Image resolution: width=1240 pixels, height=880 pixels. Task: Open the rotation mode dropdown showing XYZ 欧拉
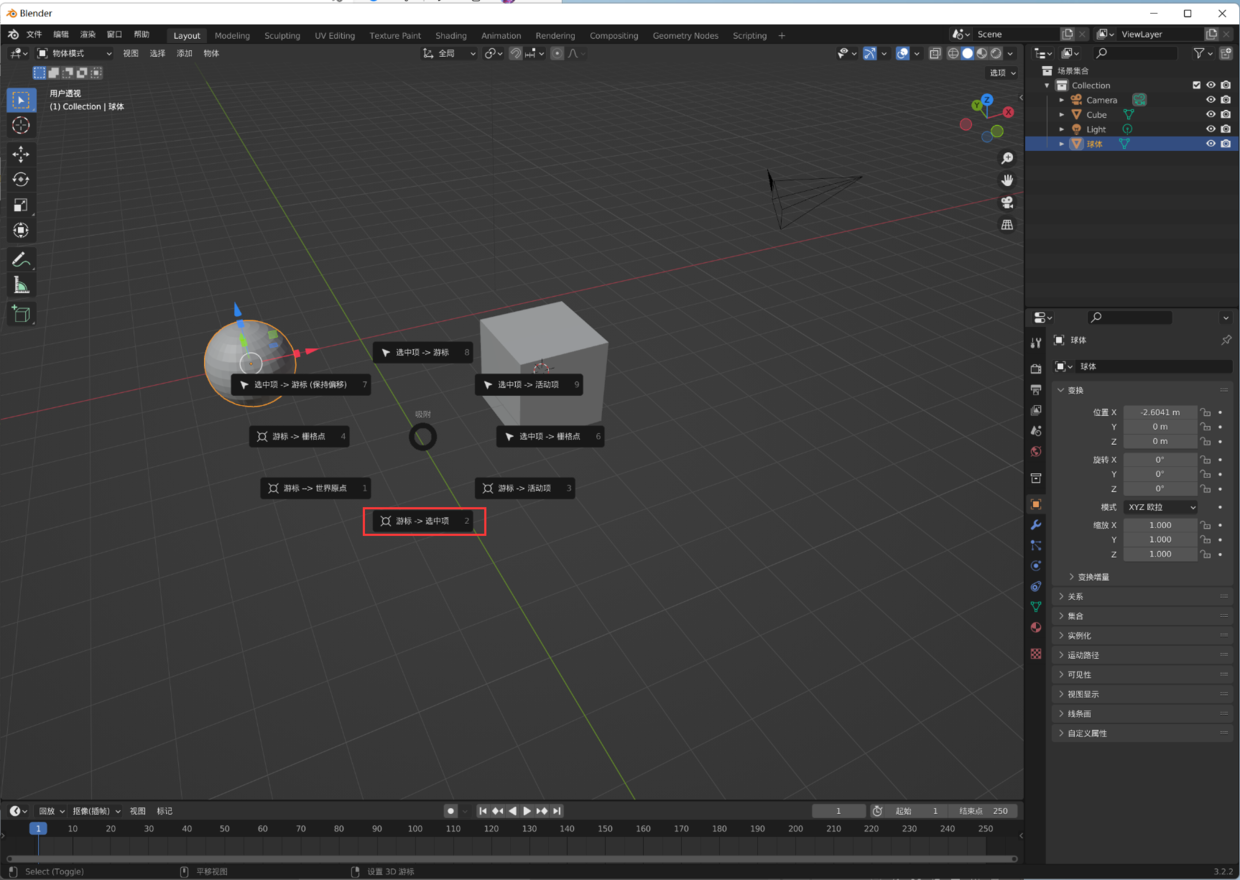tap(1160, 507)
